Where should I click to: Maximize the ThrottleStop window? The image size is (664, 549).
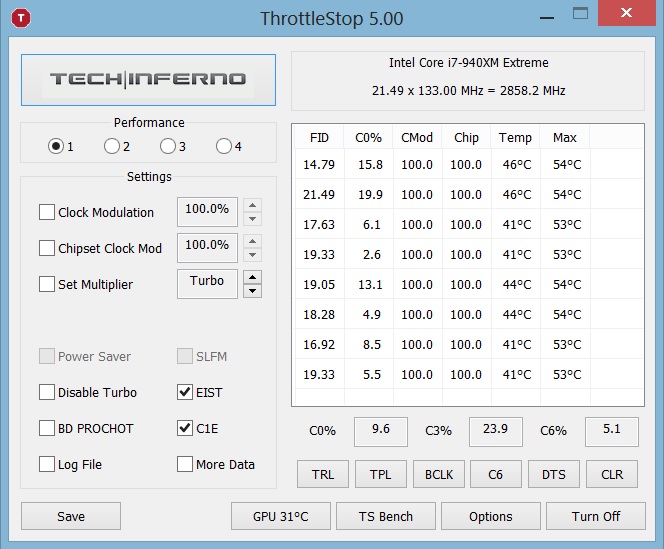580,14
